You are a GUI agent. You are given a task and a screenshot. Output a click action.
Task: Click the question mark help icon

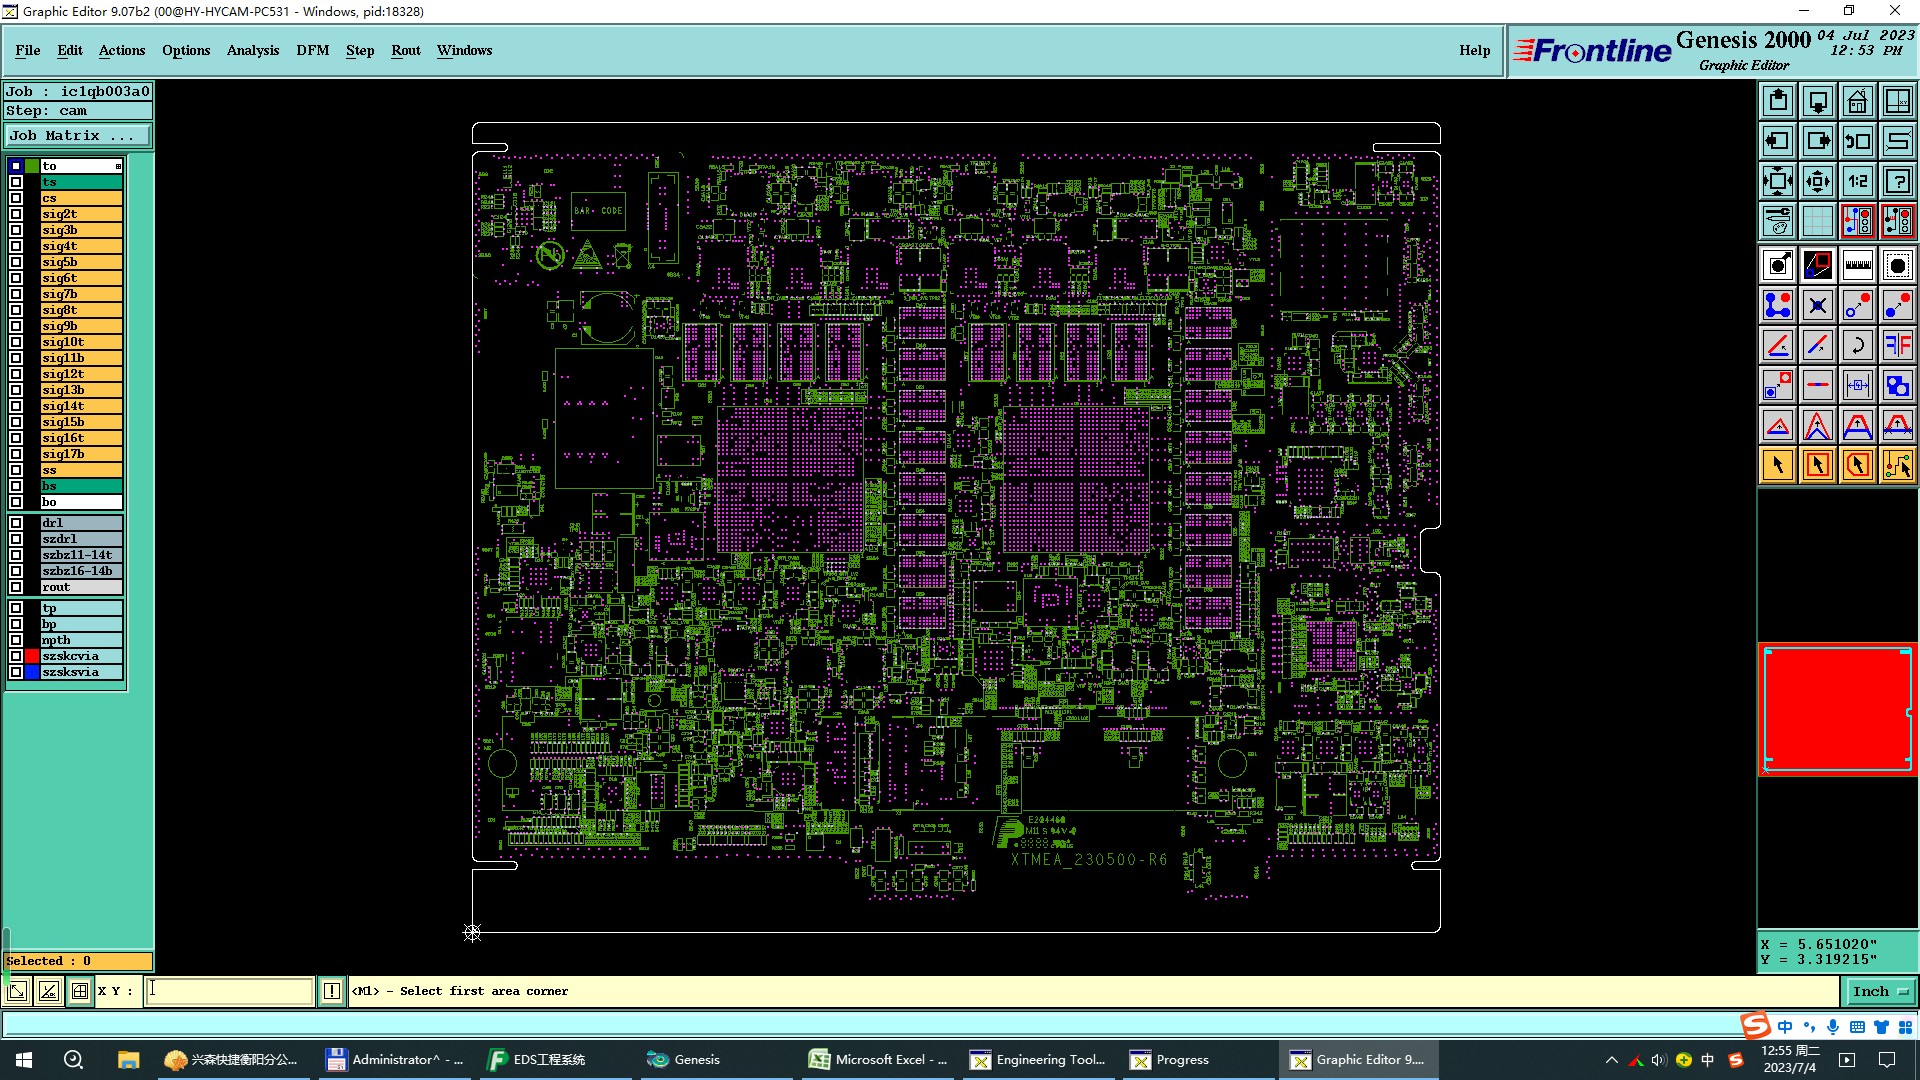click(1897, 181)
